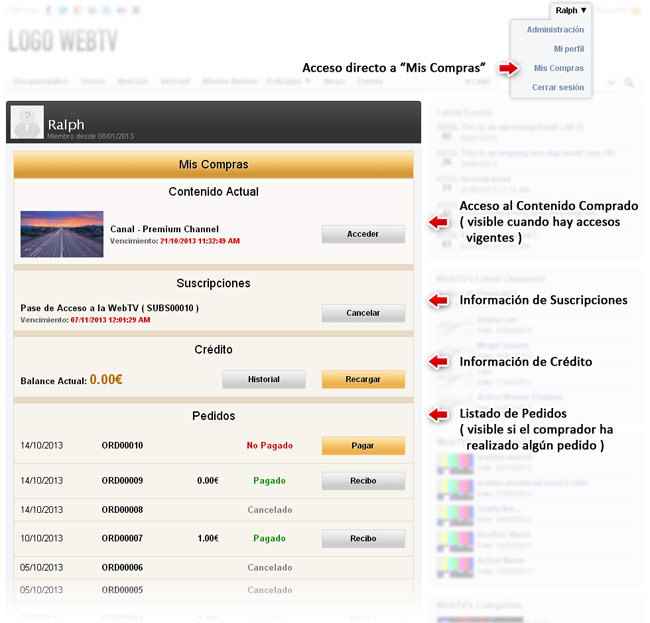Click the Facebook icon in the top bar
Viewport: 650px width, 623px height.
tap(49, 10)
